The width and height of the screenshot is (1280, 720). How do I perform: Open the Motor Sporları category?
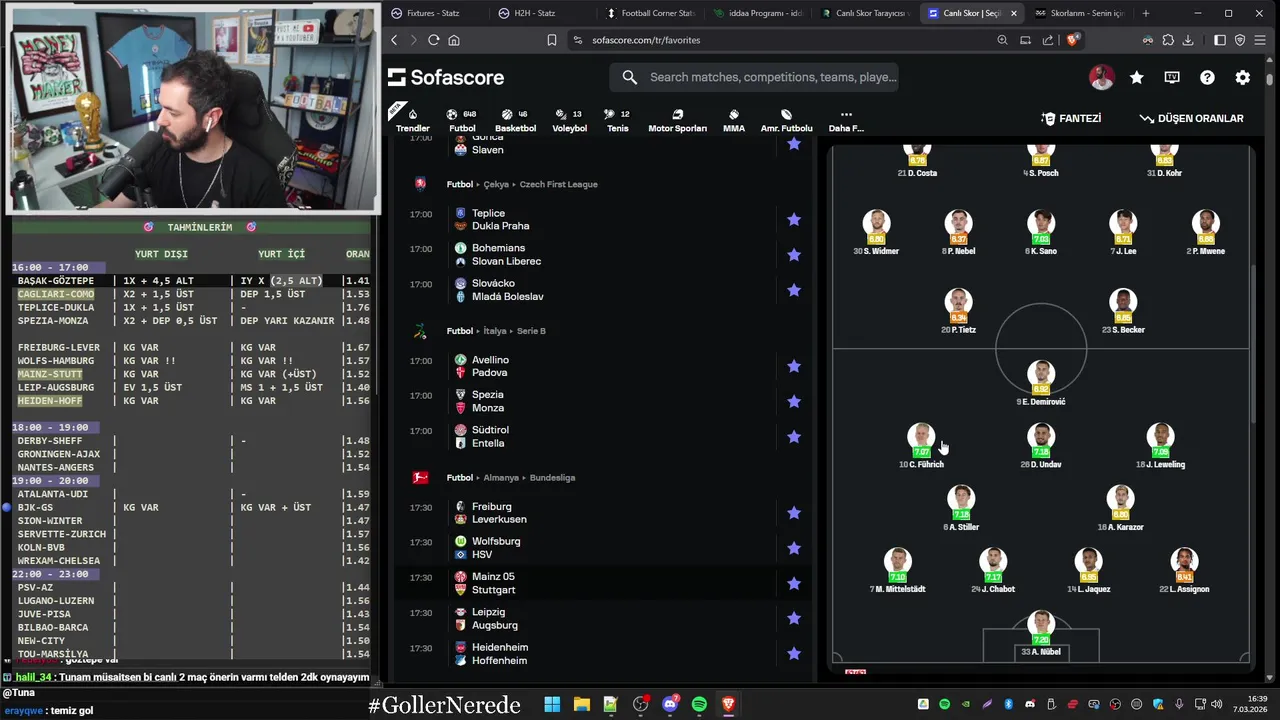(677, 120)
